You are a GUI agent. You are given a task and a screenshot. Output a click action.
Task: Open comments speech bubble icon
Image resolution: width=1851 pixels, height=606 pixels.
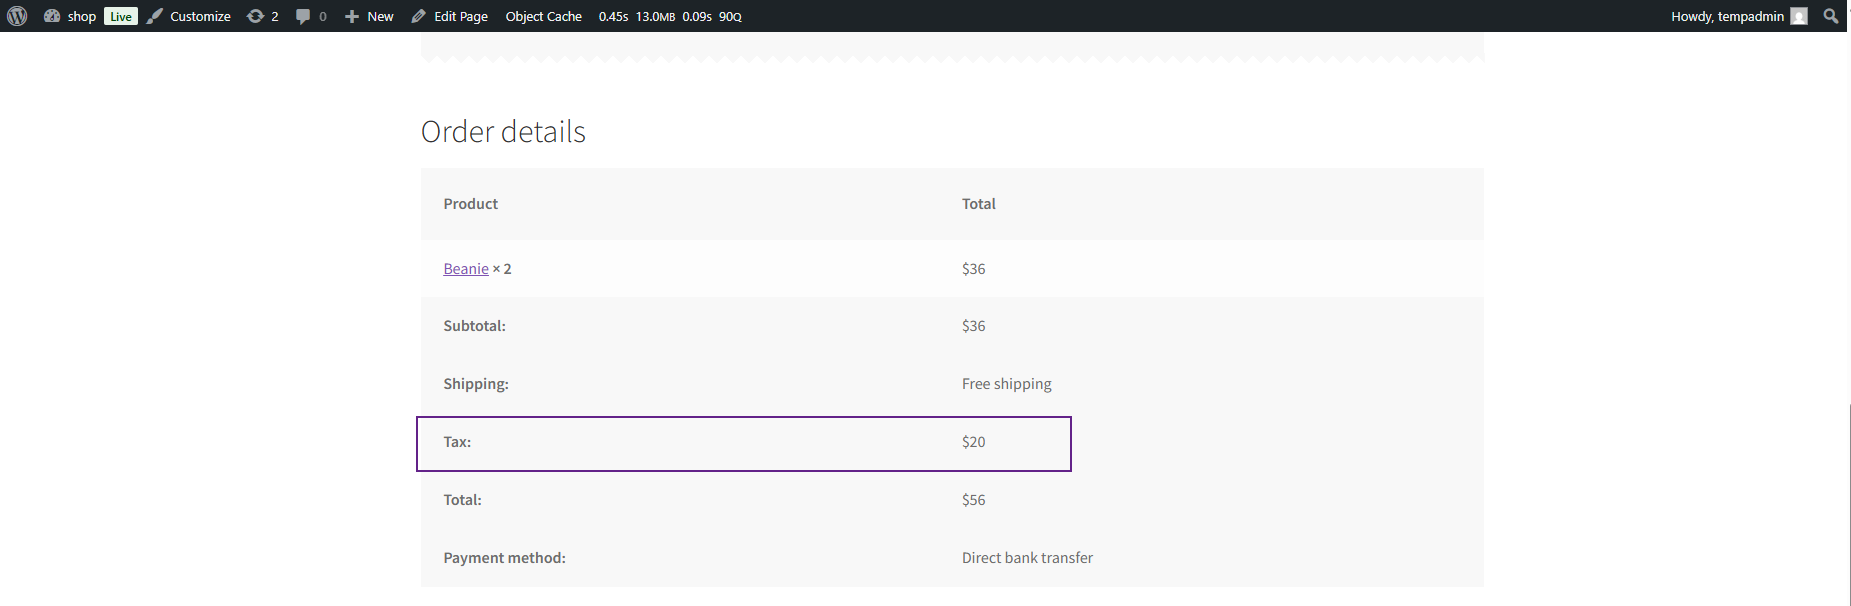303,16
